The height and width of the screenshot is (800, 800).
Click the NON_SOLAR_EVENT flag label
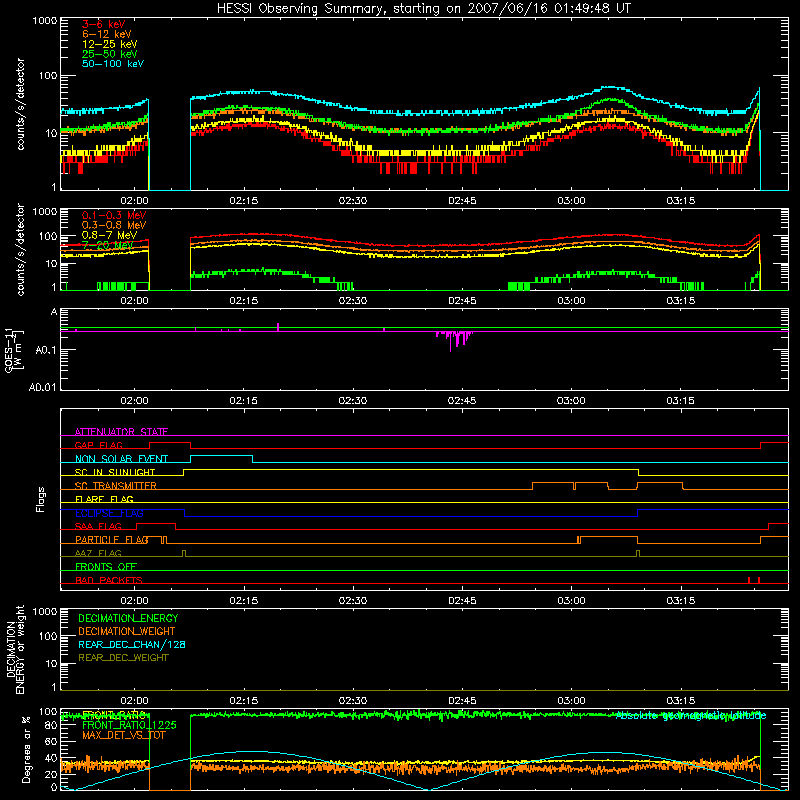coord(121,459)
